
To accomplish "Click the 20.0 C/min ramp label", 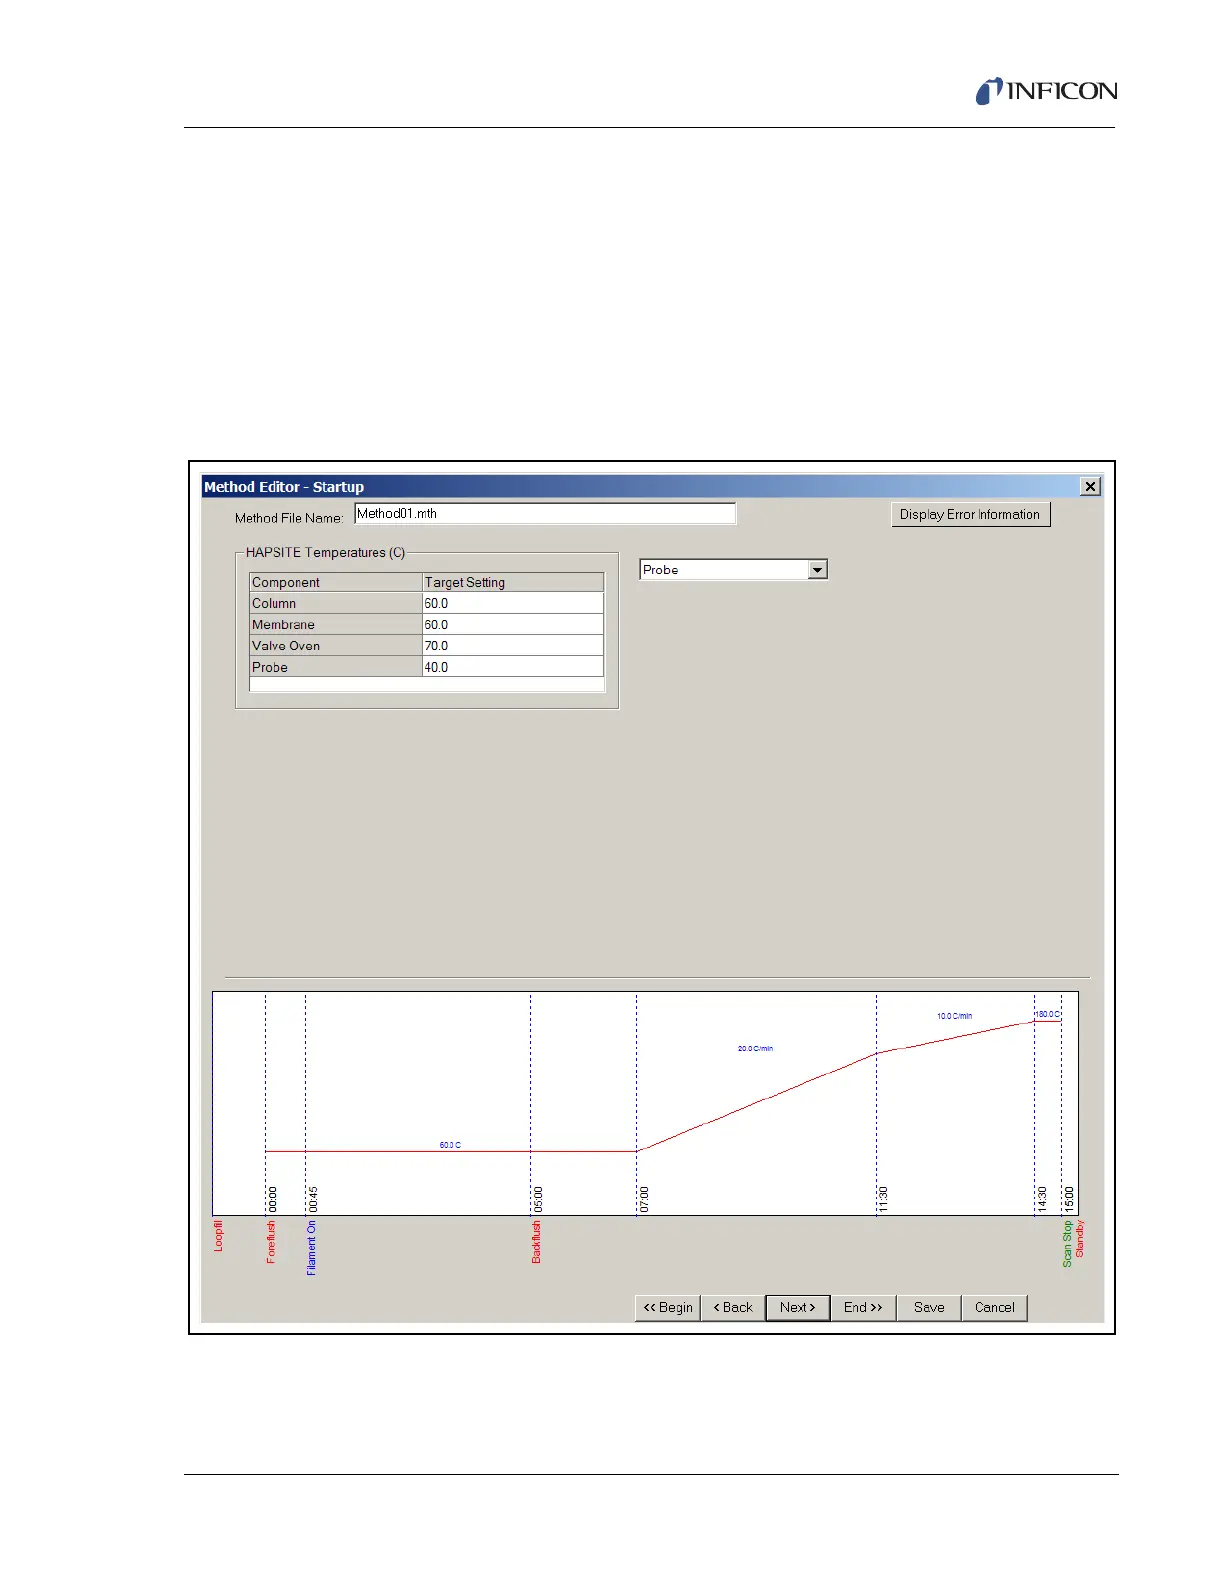I will tap(755, 1049).
